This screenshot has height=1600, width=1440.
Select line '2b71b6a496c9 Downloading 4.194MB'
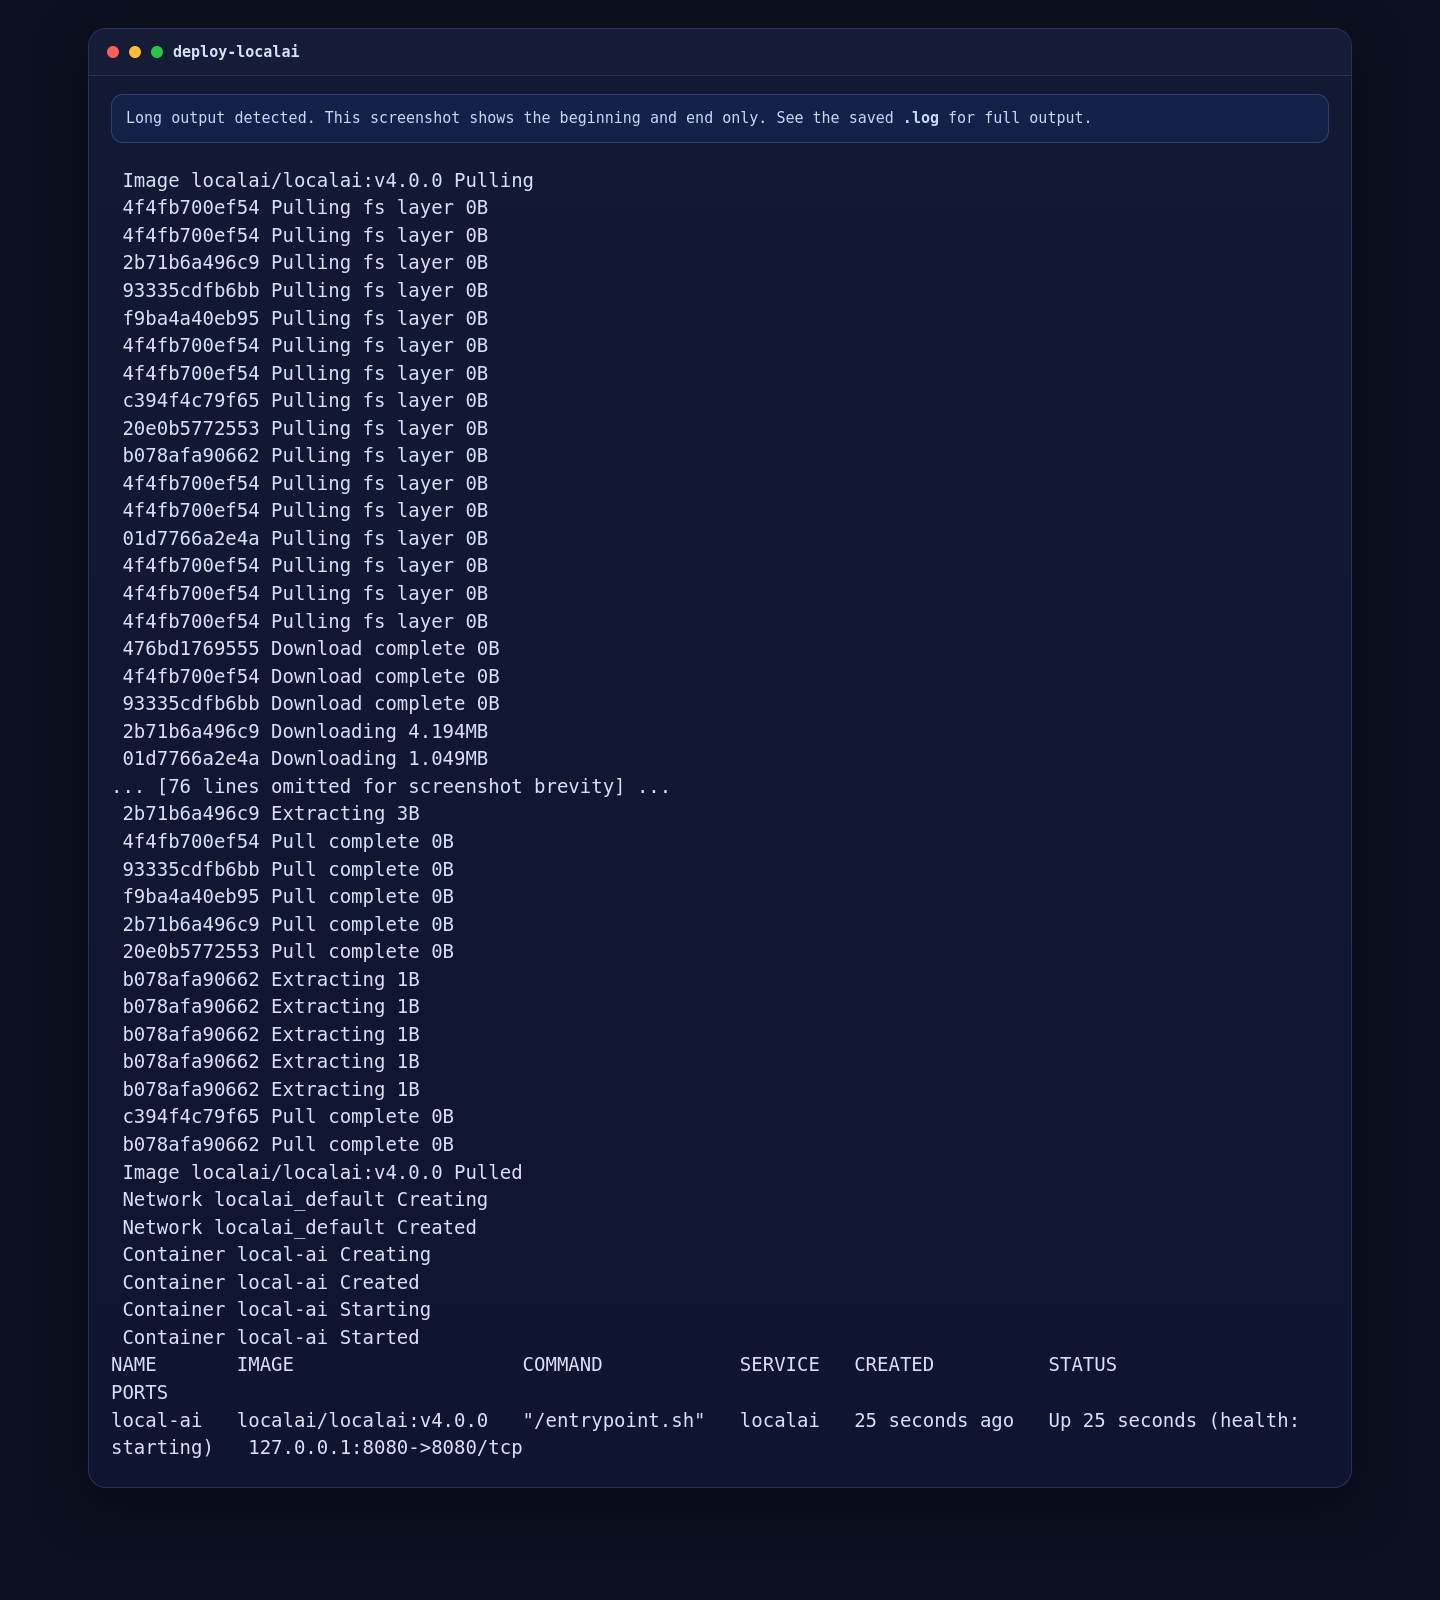click(305, 732)
